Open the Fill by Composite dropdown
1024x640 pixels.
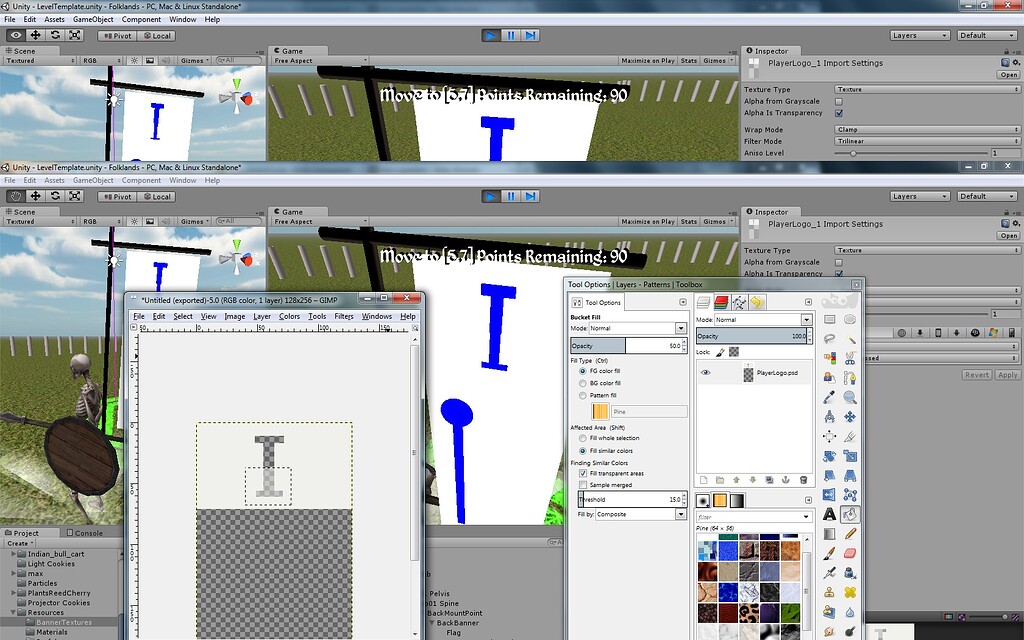click(636, 513)
